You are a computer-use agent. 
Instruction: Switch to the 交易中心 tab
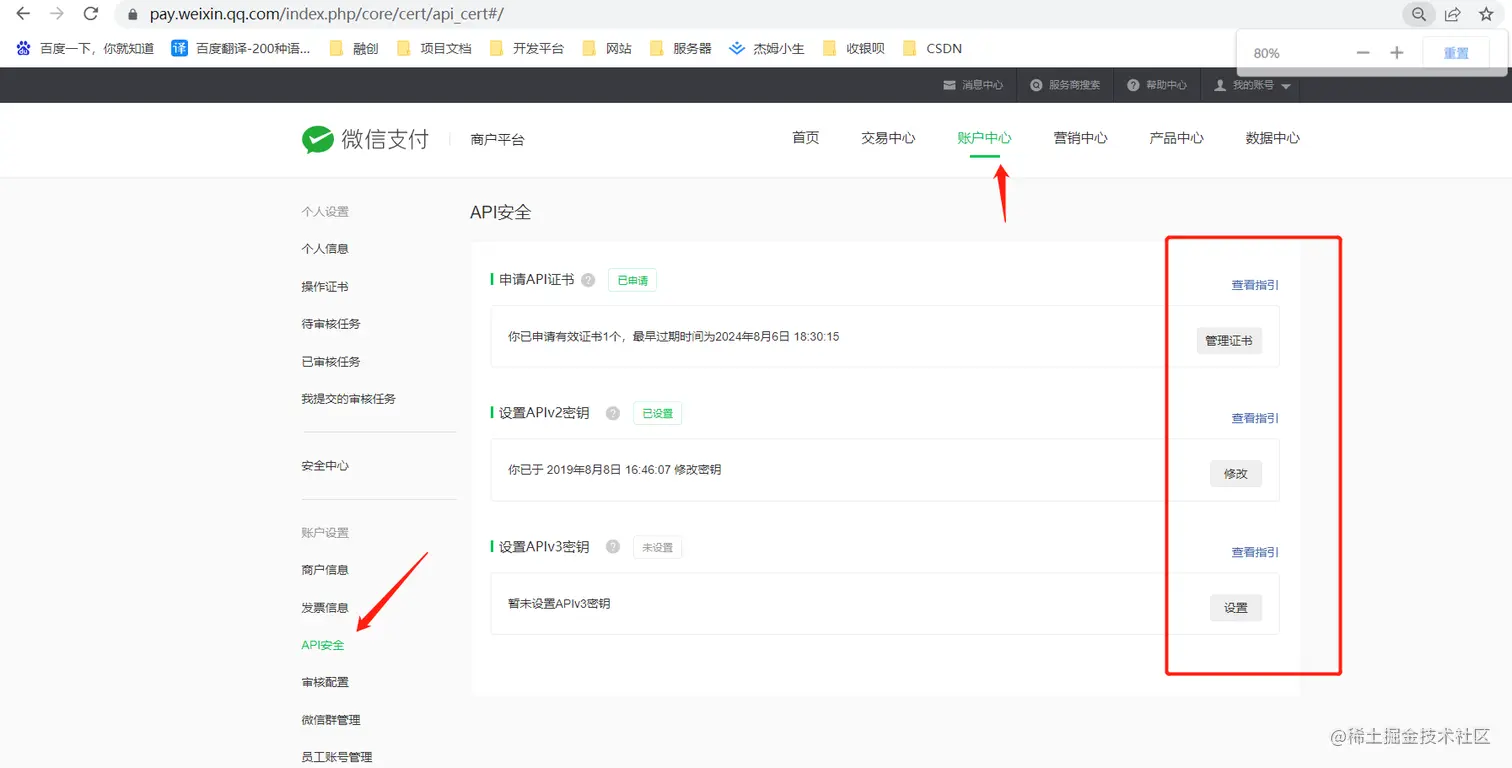click(x=888, y=138)
